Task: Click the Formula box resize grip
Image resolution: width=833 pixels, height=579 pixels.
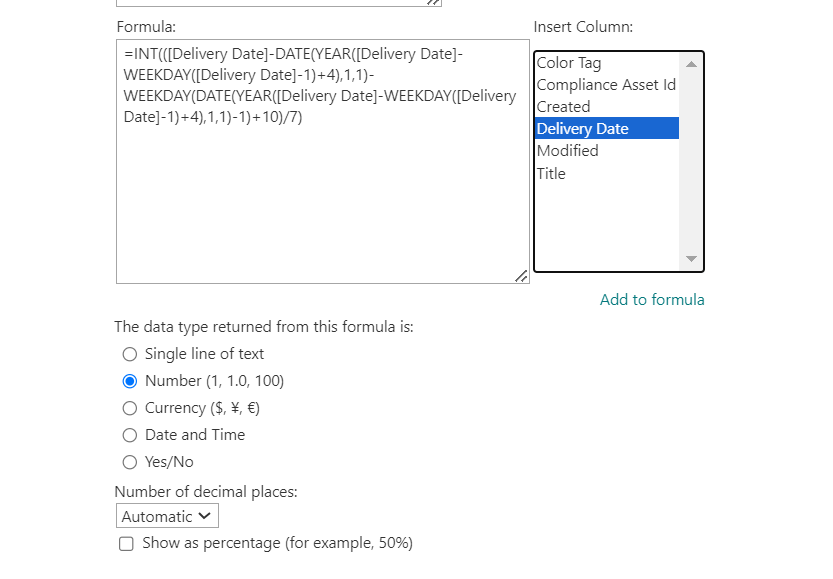Action: (521, 276)
